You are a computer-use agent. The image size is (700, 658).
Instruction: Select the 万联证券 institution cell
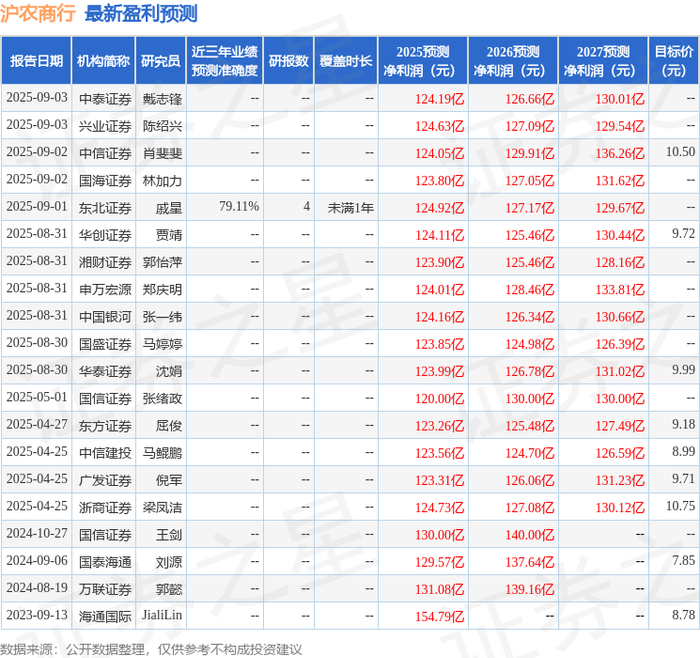(x=105, y=589)
